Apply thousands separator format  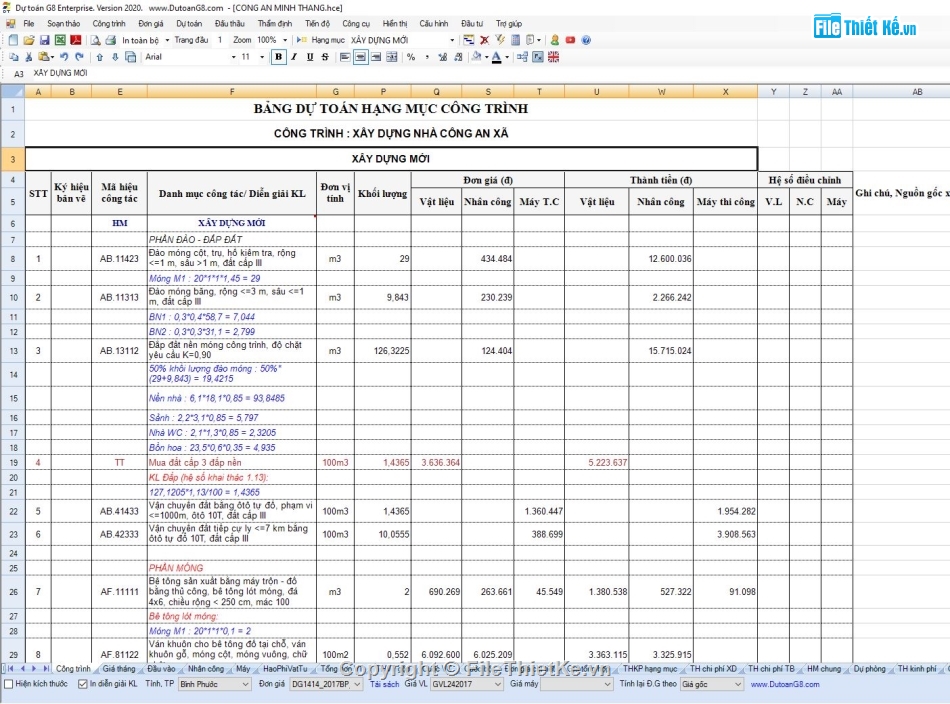click(x=427, y=57)
